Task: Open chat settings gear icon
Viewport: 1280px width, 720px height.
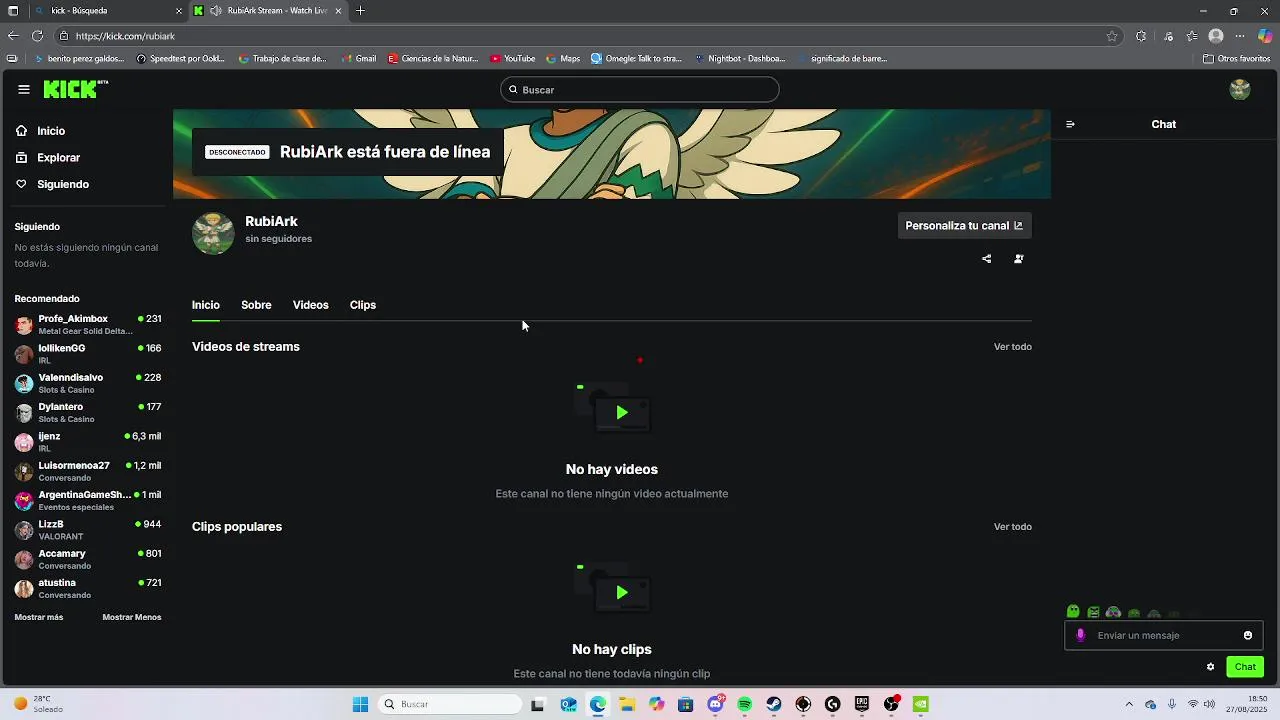Action: pyautogui.click(x=1210, y=667)
